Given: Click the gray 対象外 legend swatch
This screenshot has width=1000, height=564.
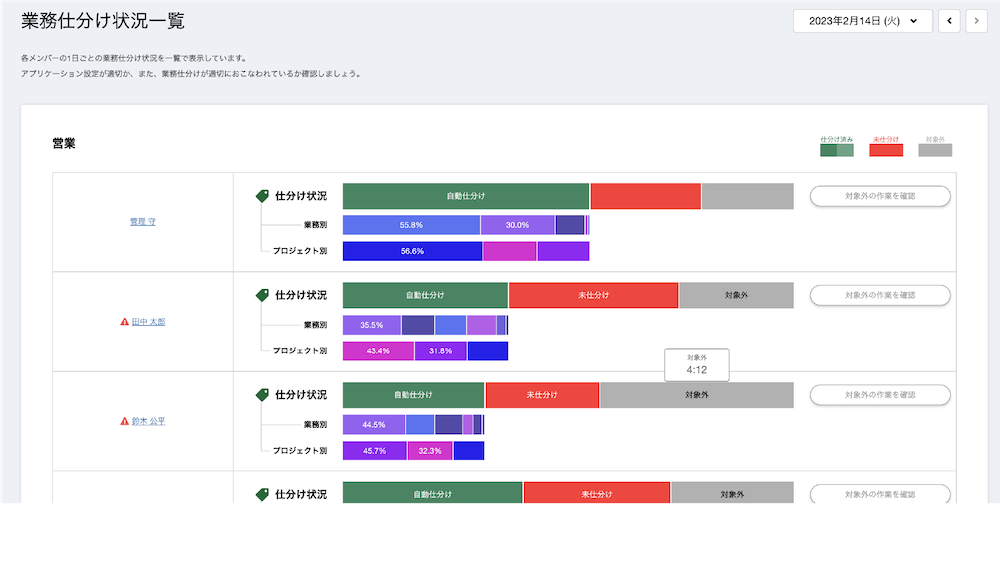Looking at the screenshot, I should click(935, 150).
